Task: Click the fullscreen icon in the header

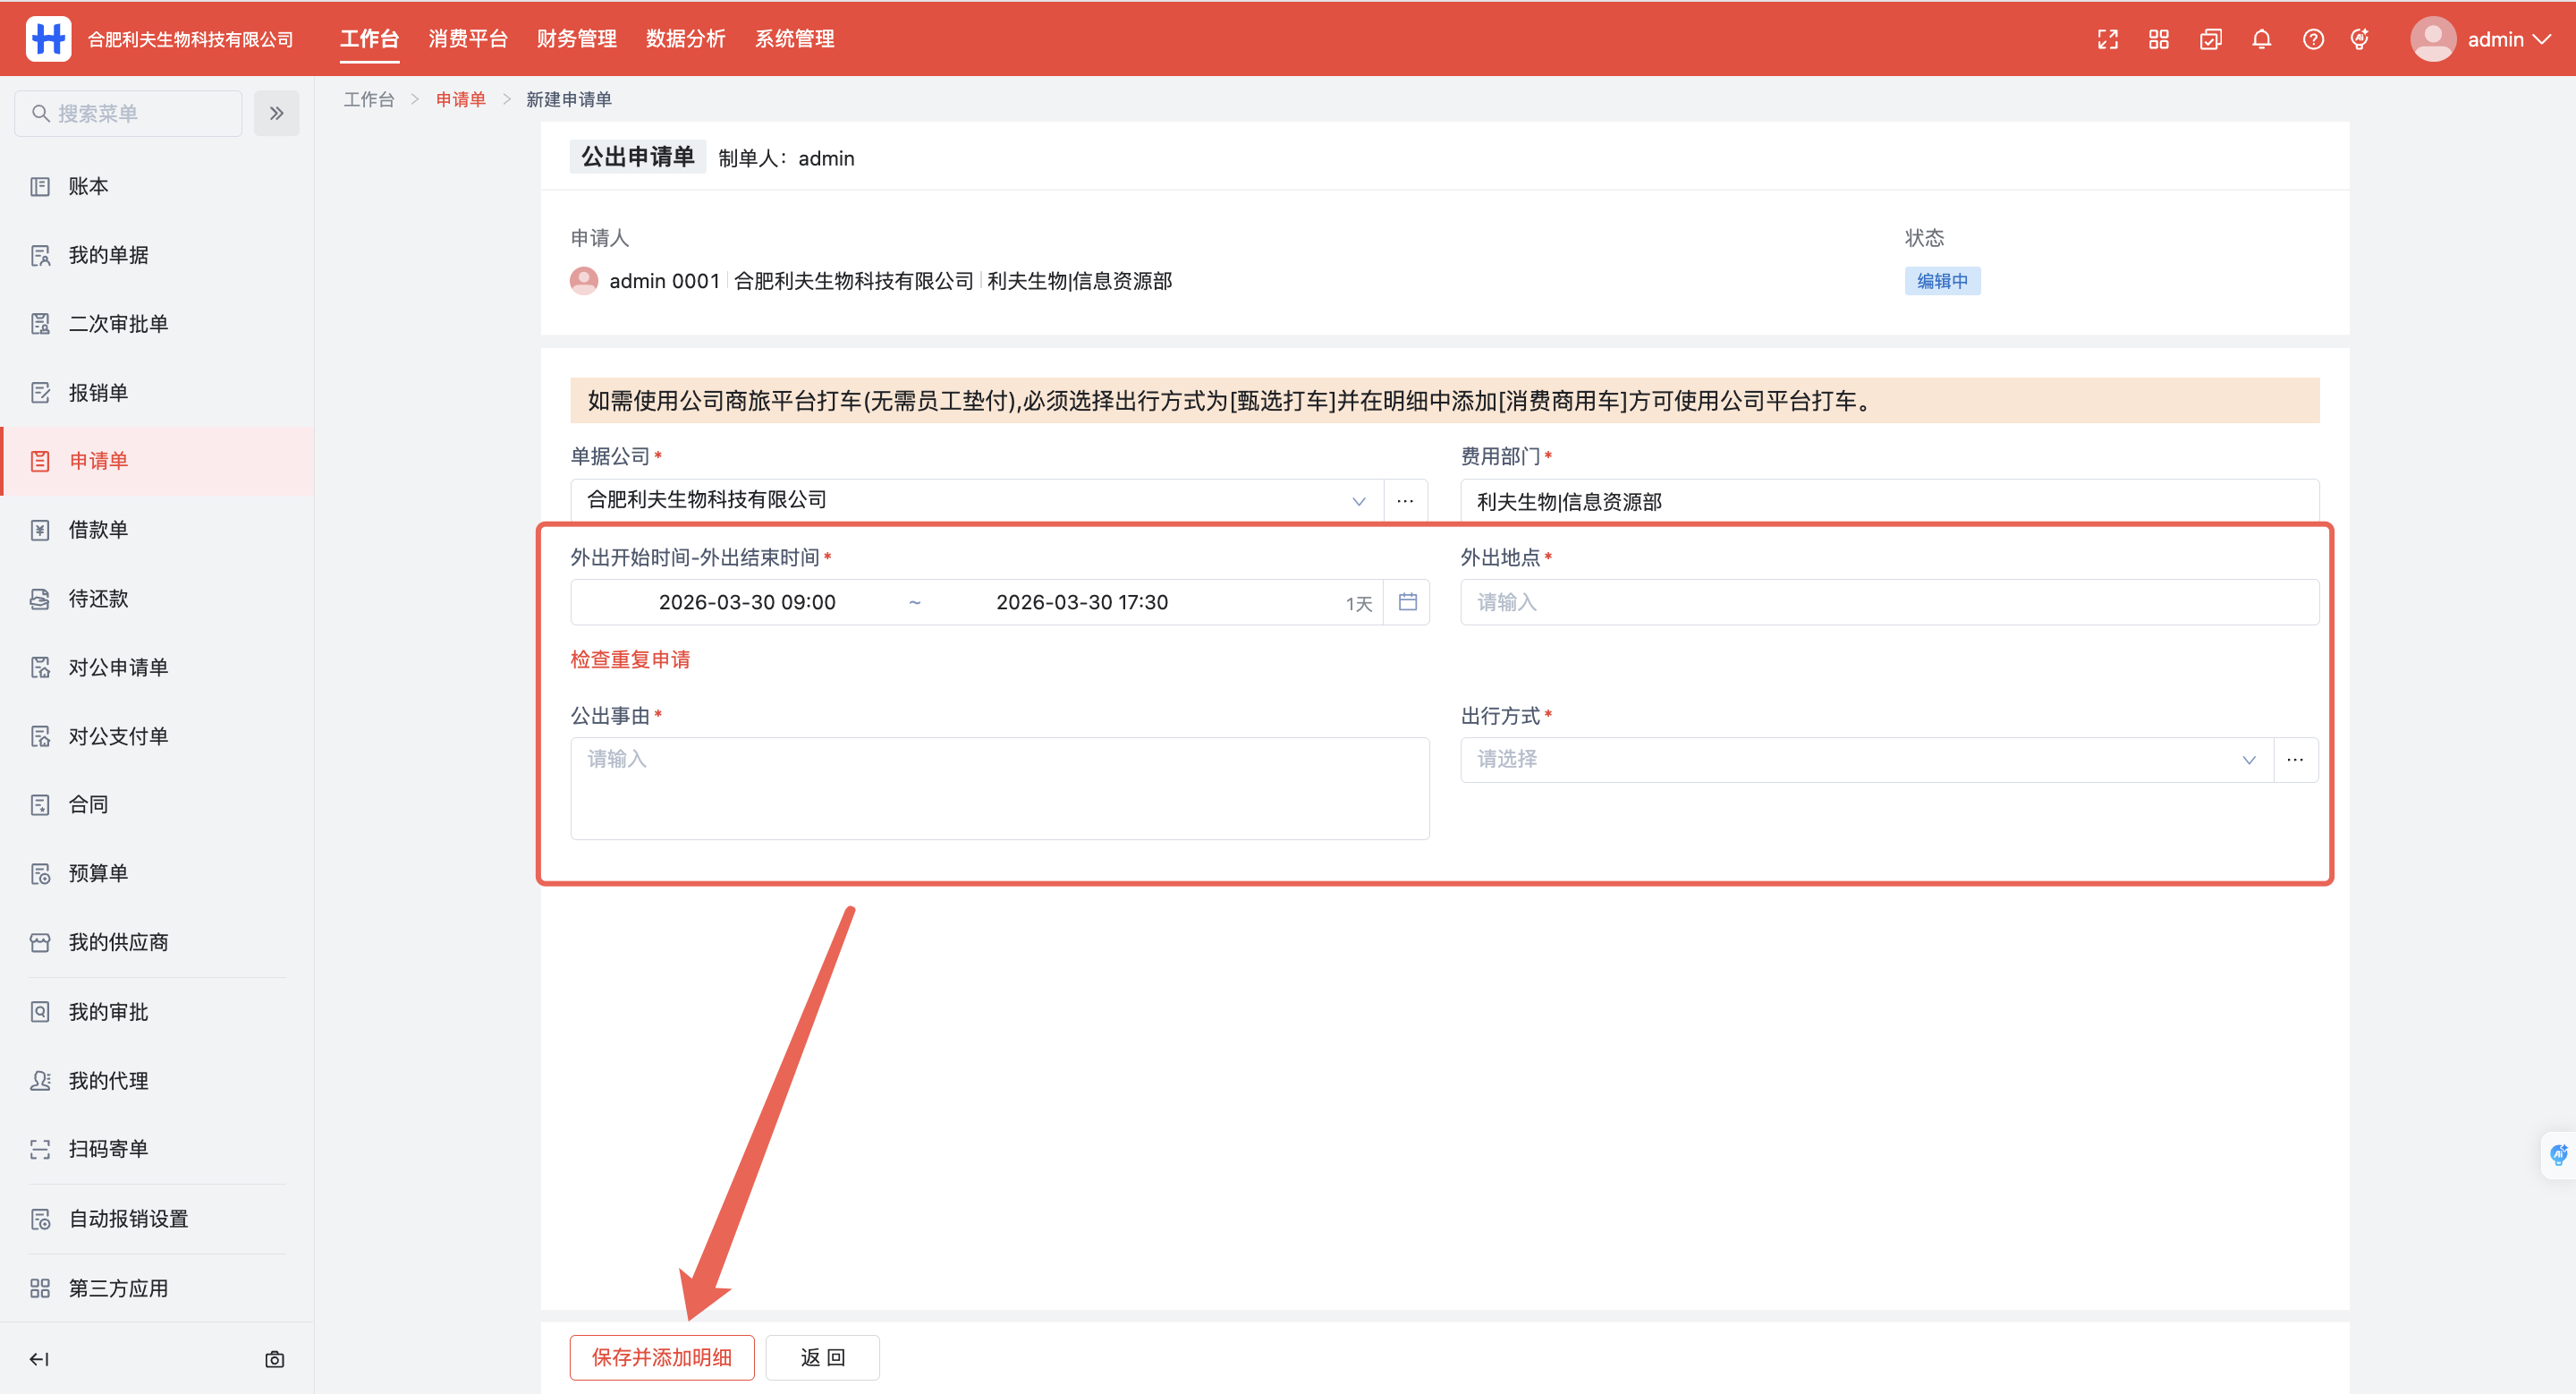Action: point(2107,39)
